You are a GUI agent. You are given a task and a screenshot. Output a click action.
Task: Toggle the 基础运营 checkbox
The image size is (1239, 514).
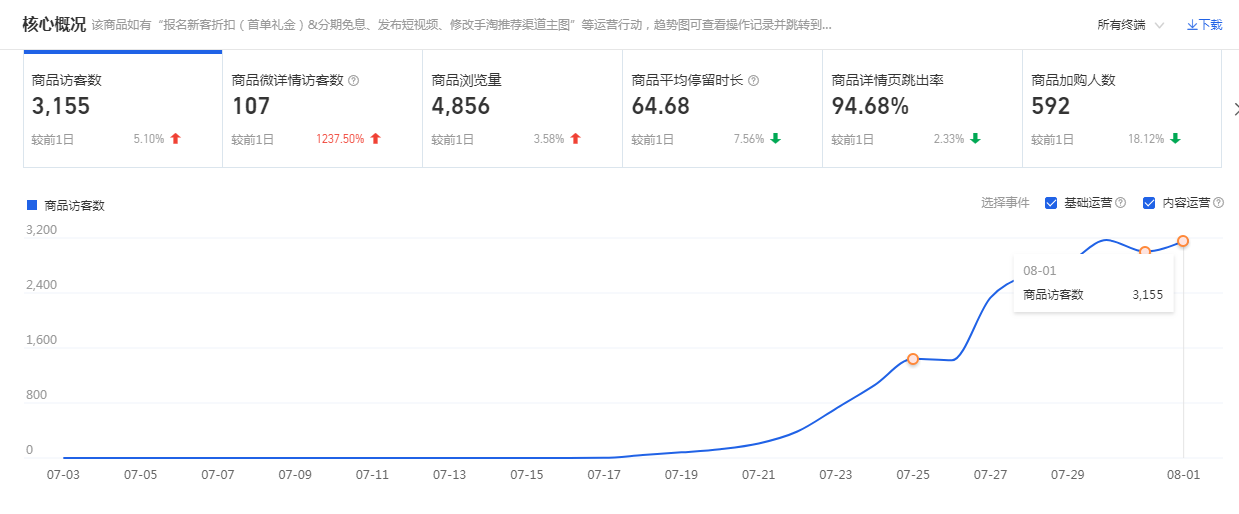1051,203
